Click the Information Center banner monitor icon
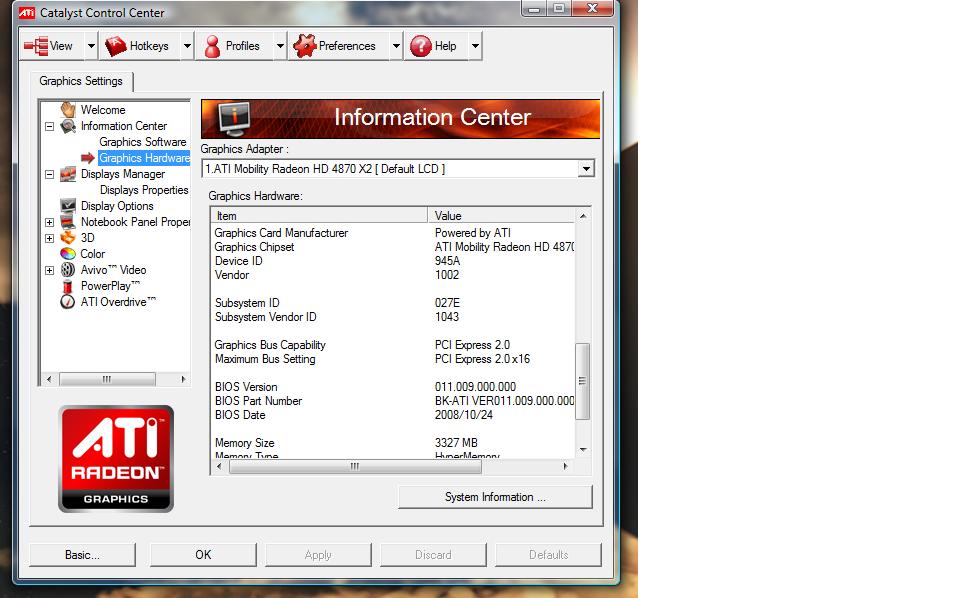 (234, 119)
